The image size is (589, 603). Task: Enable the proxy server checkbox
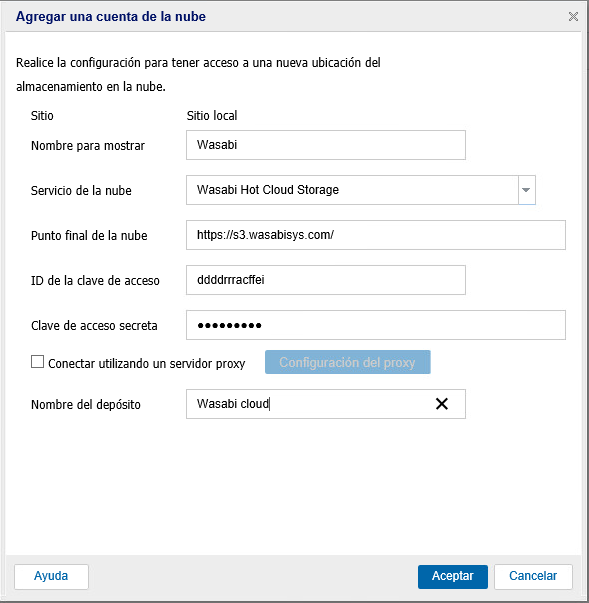pyautogui.click(x=37, y=362)
